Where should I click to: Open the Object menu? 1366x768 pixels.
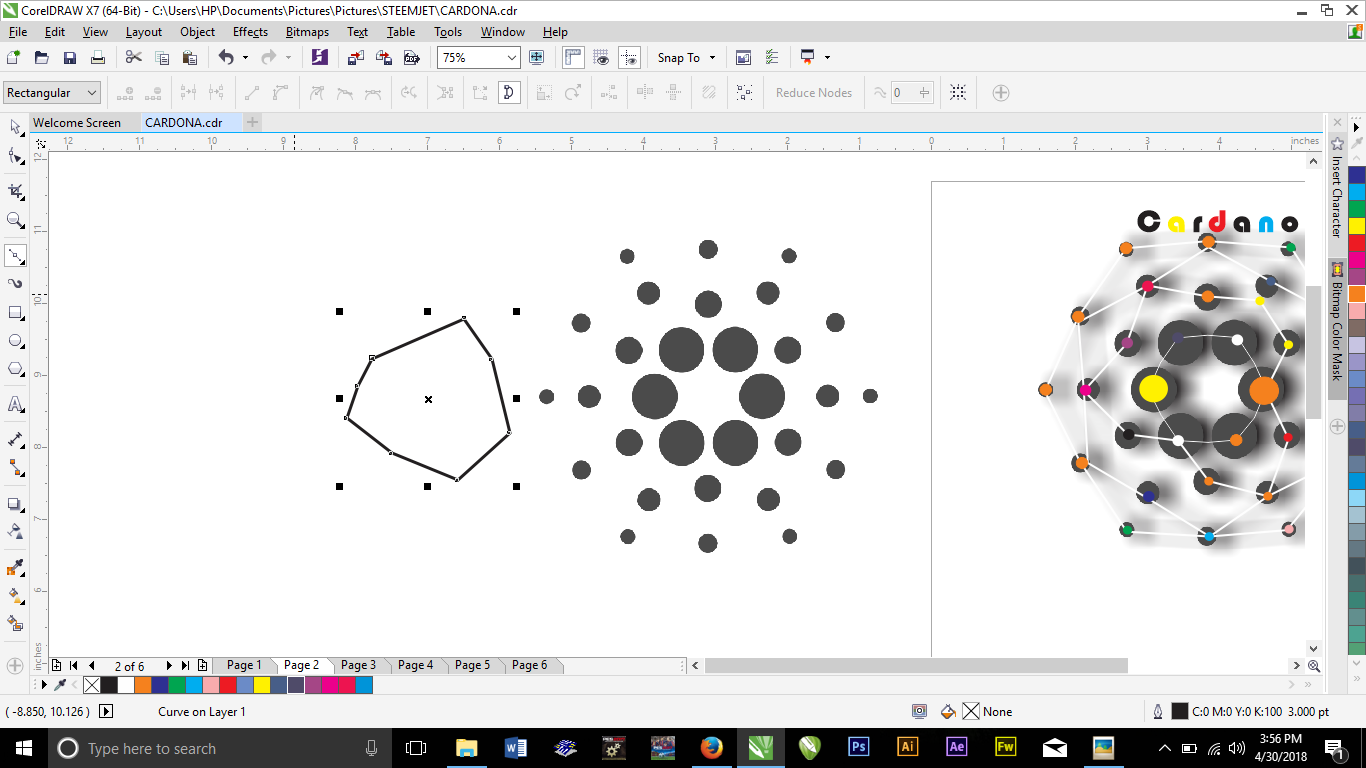(x=197, y=31)
